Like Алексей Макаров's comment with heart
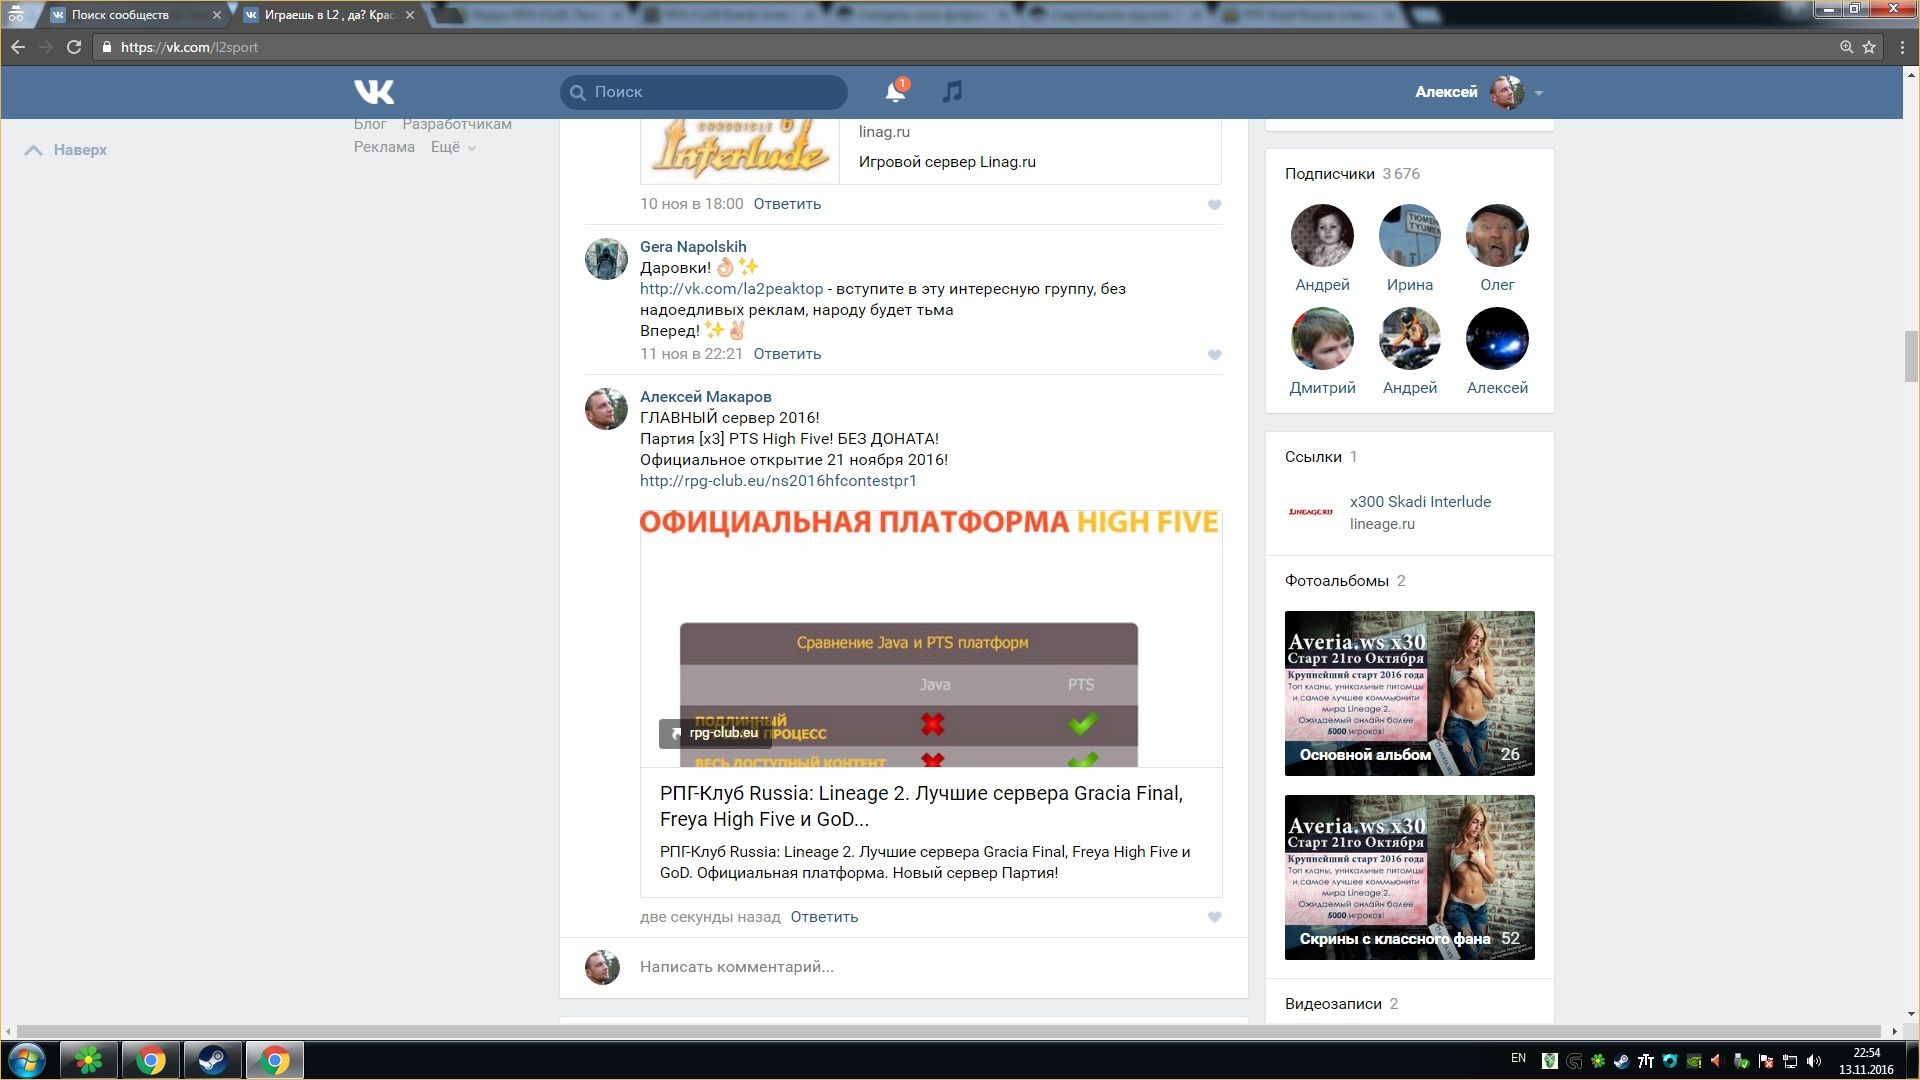 (1214, 917)
